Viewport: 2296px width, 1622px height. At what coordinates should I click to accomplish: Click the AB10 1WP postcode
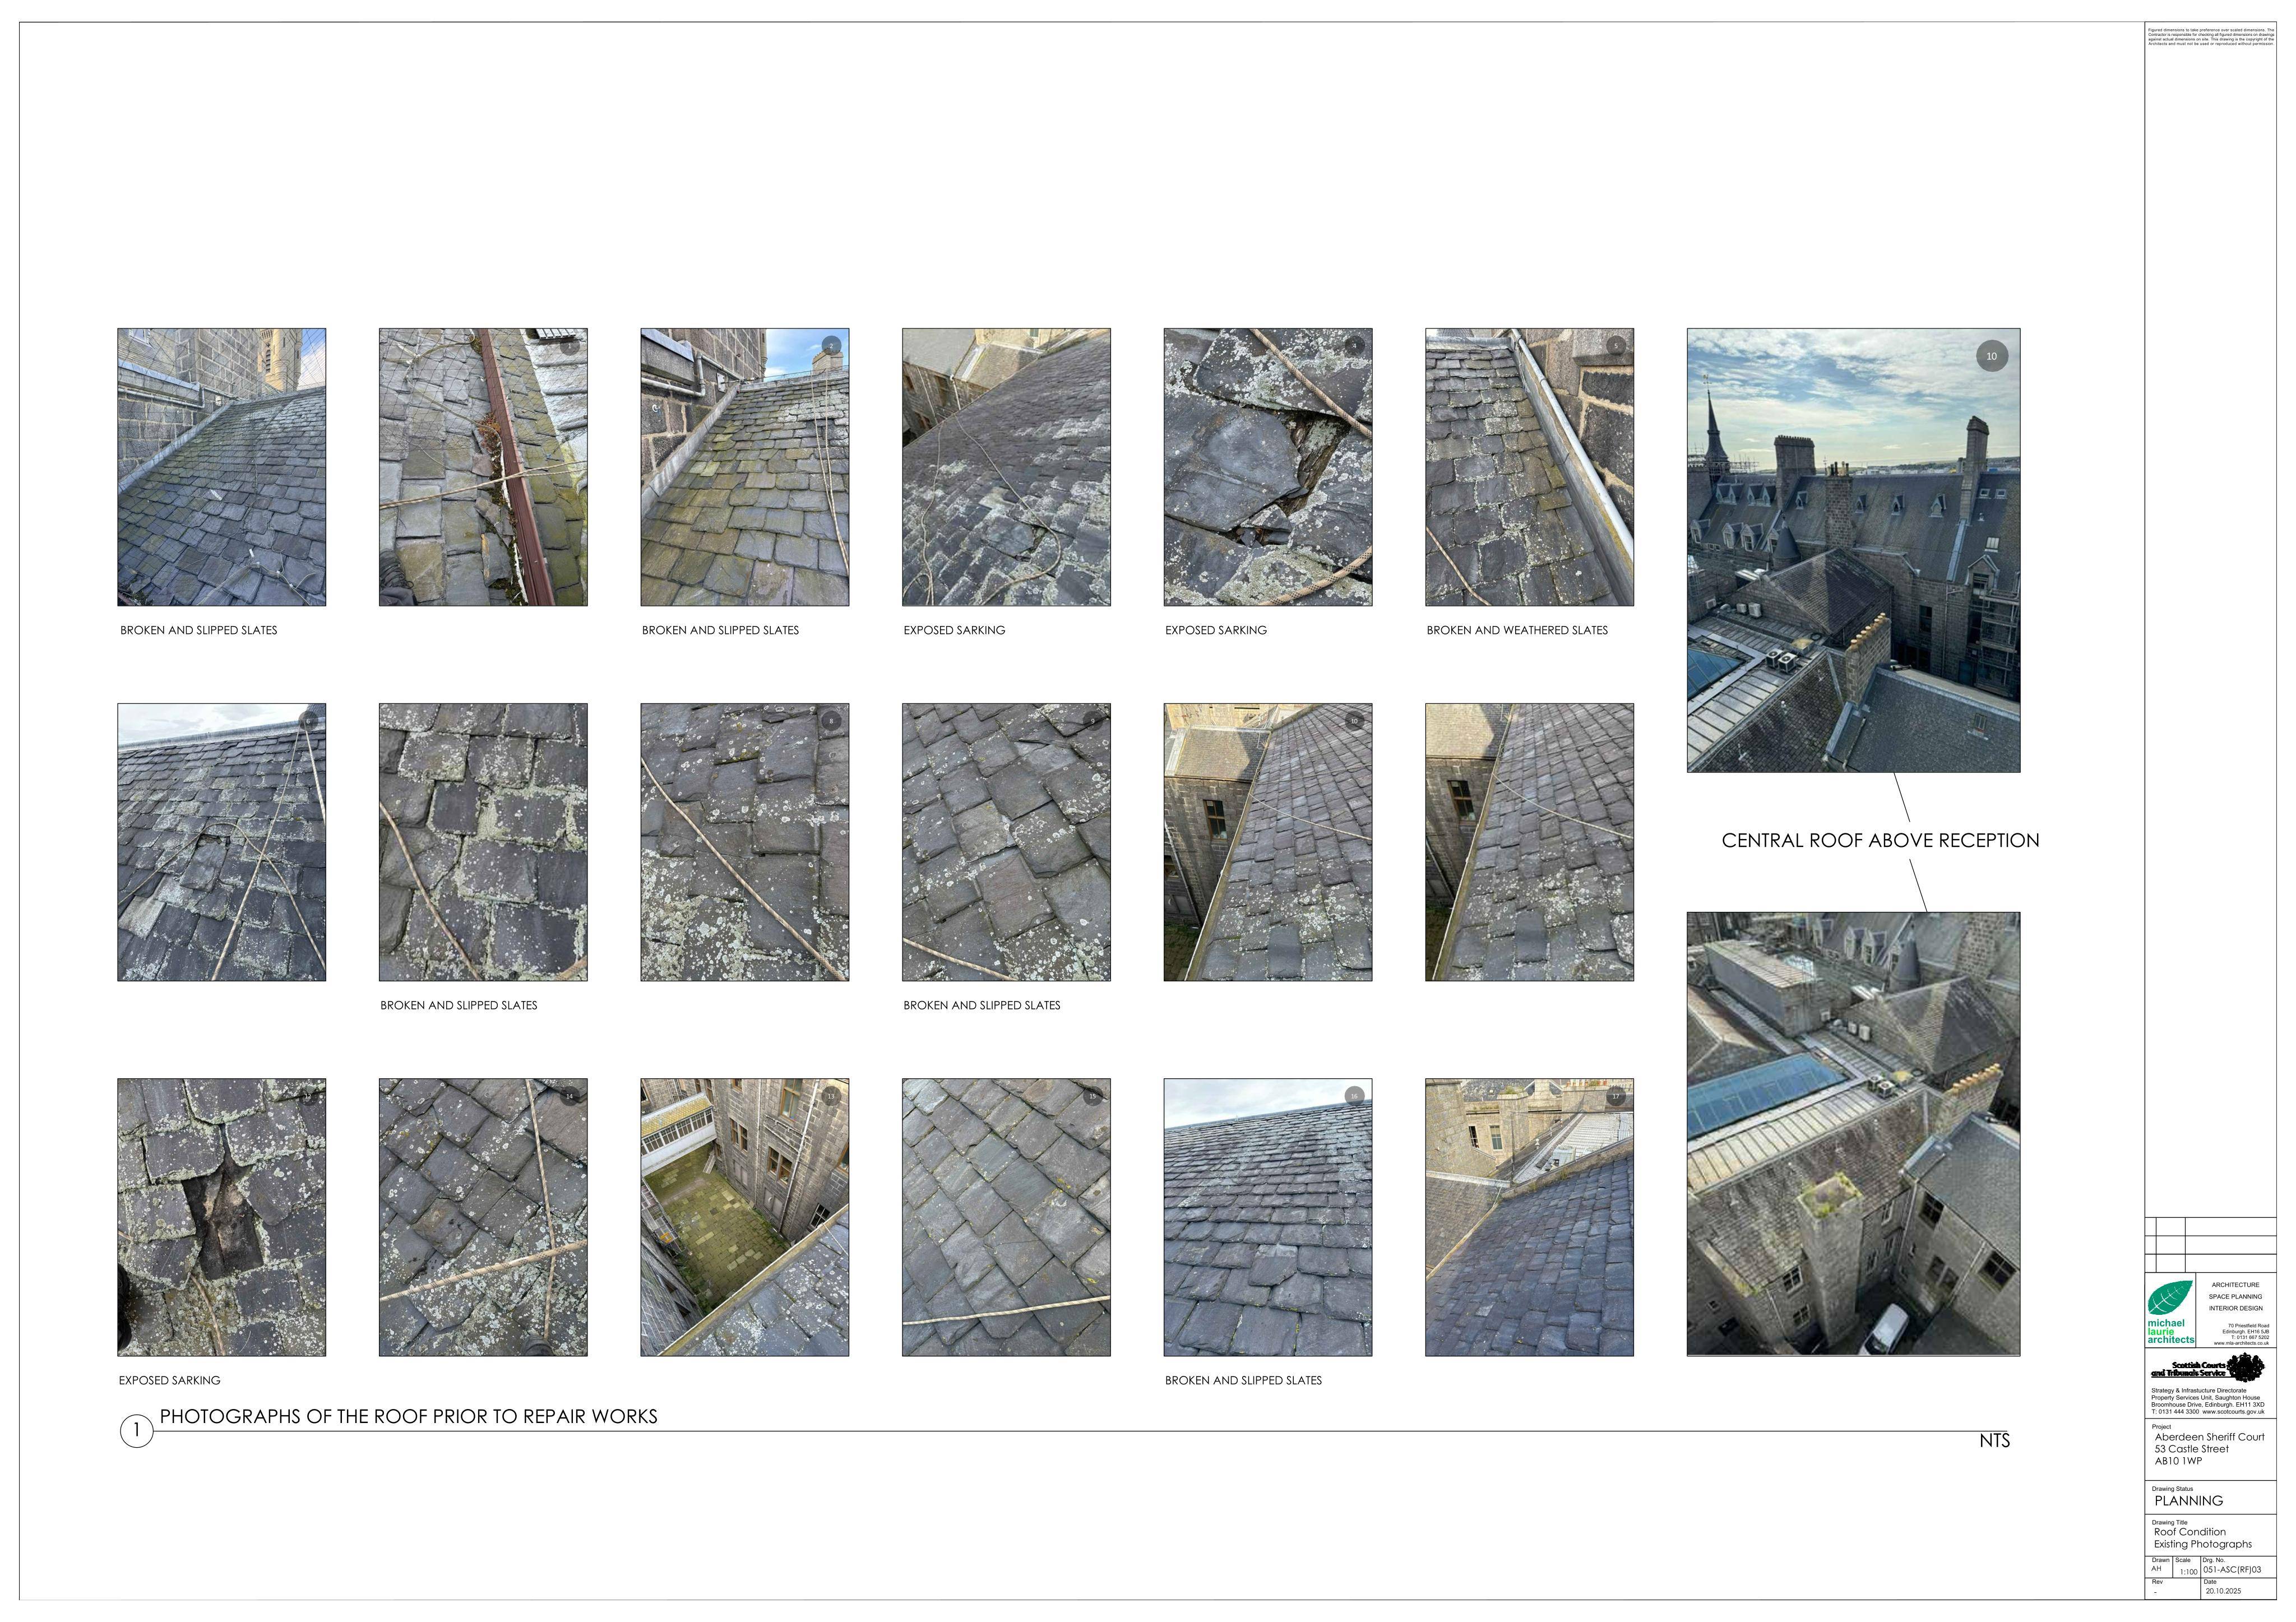(2179, 1461)
